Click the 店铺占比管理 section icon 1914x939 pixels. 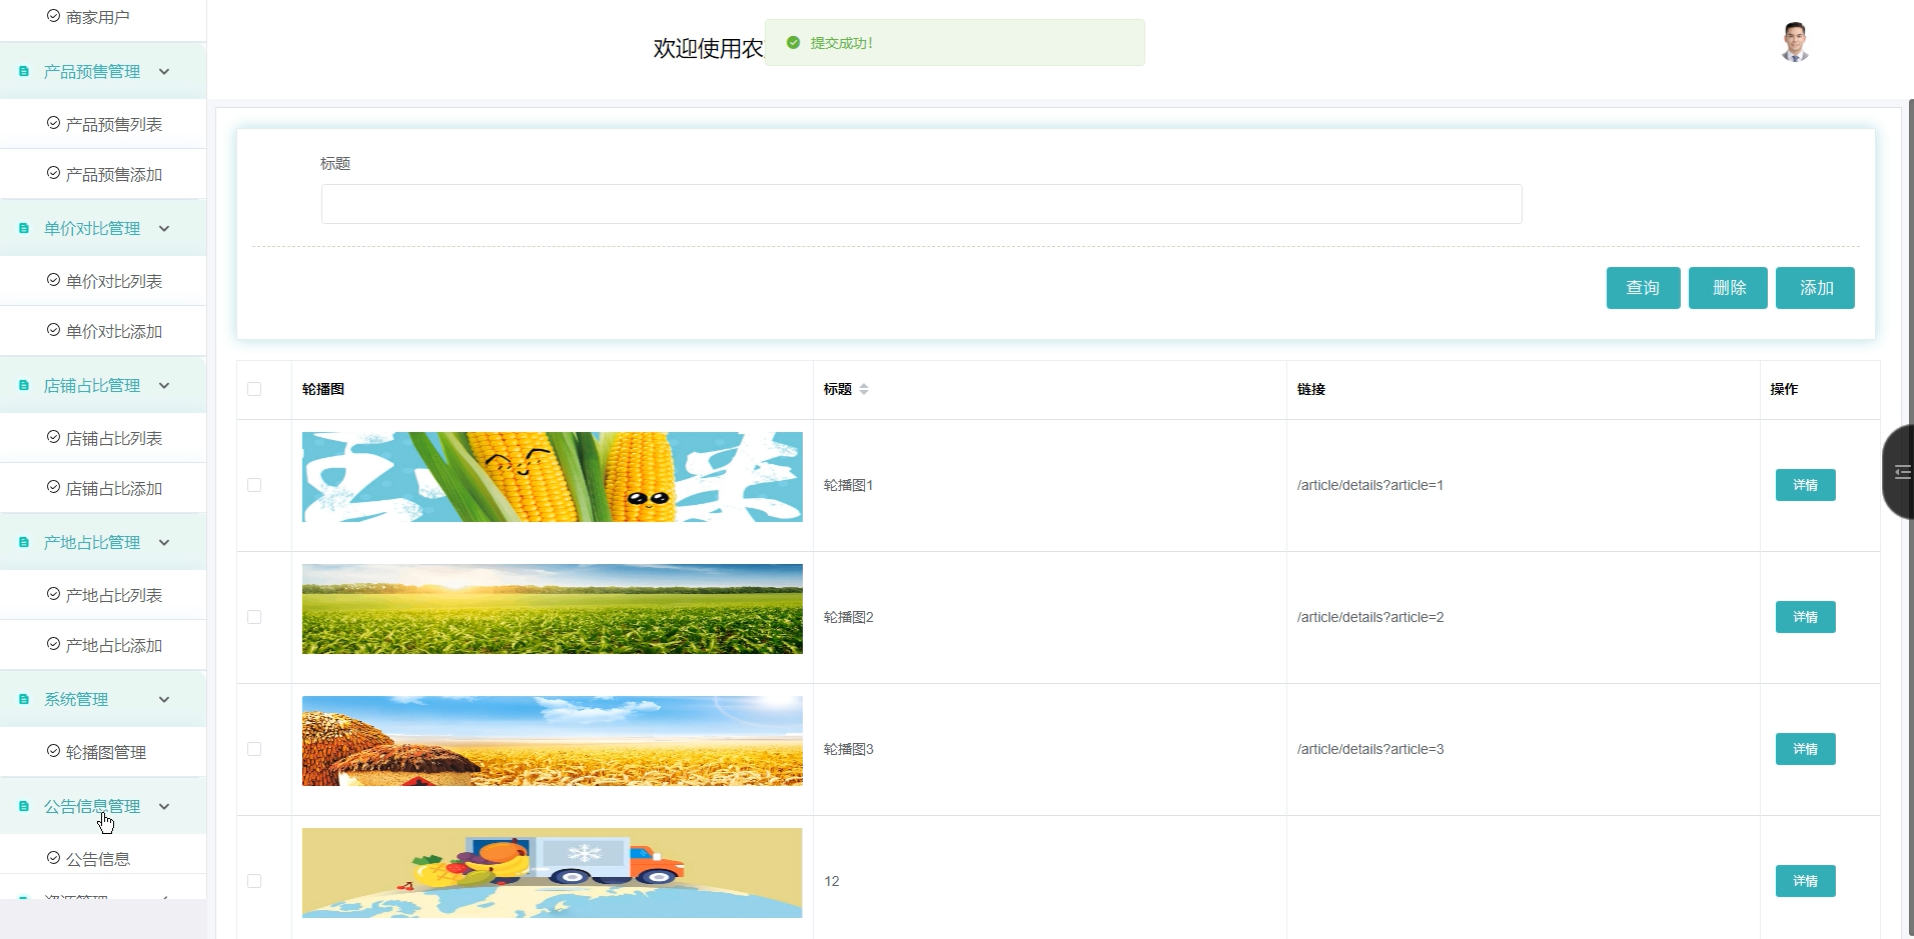pos(24,386)
